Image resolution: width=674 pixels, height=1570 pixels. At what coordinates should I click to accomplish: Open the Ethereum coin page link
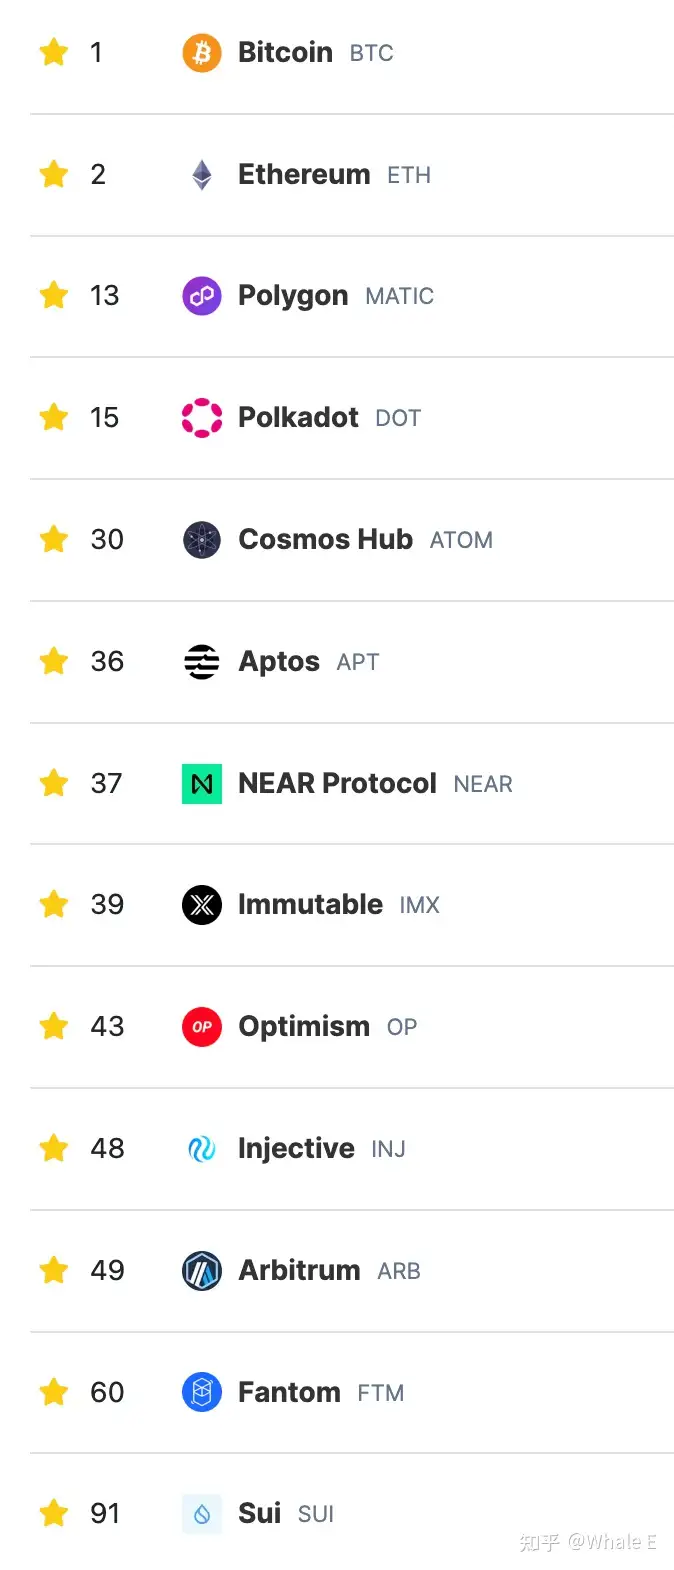click(304, 175)
